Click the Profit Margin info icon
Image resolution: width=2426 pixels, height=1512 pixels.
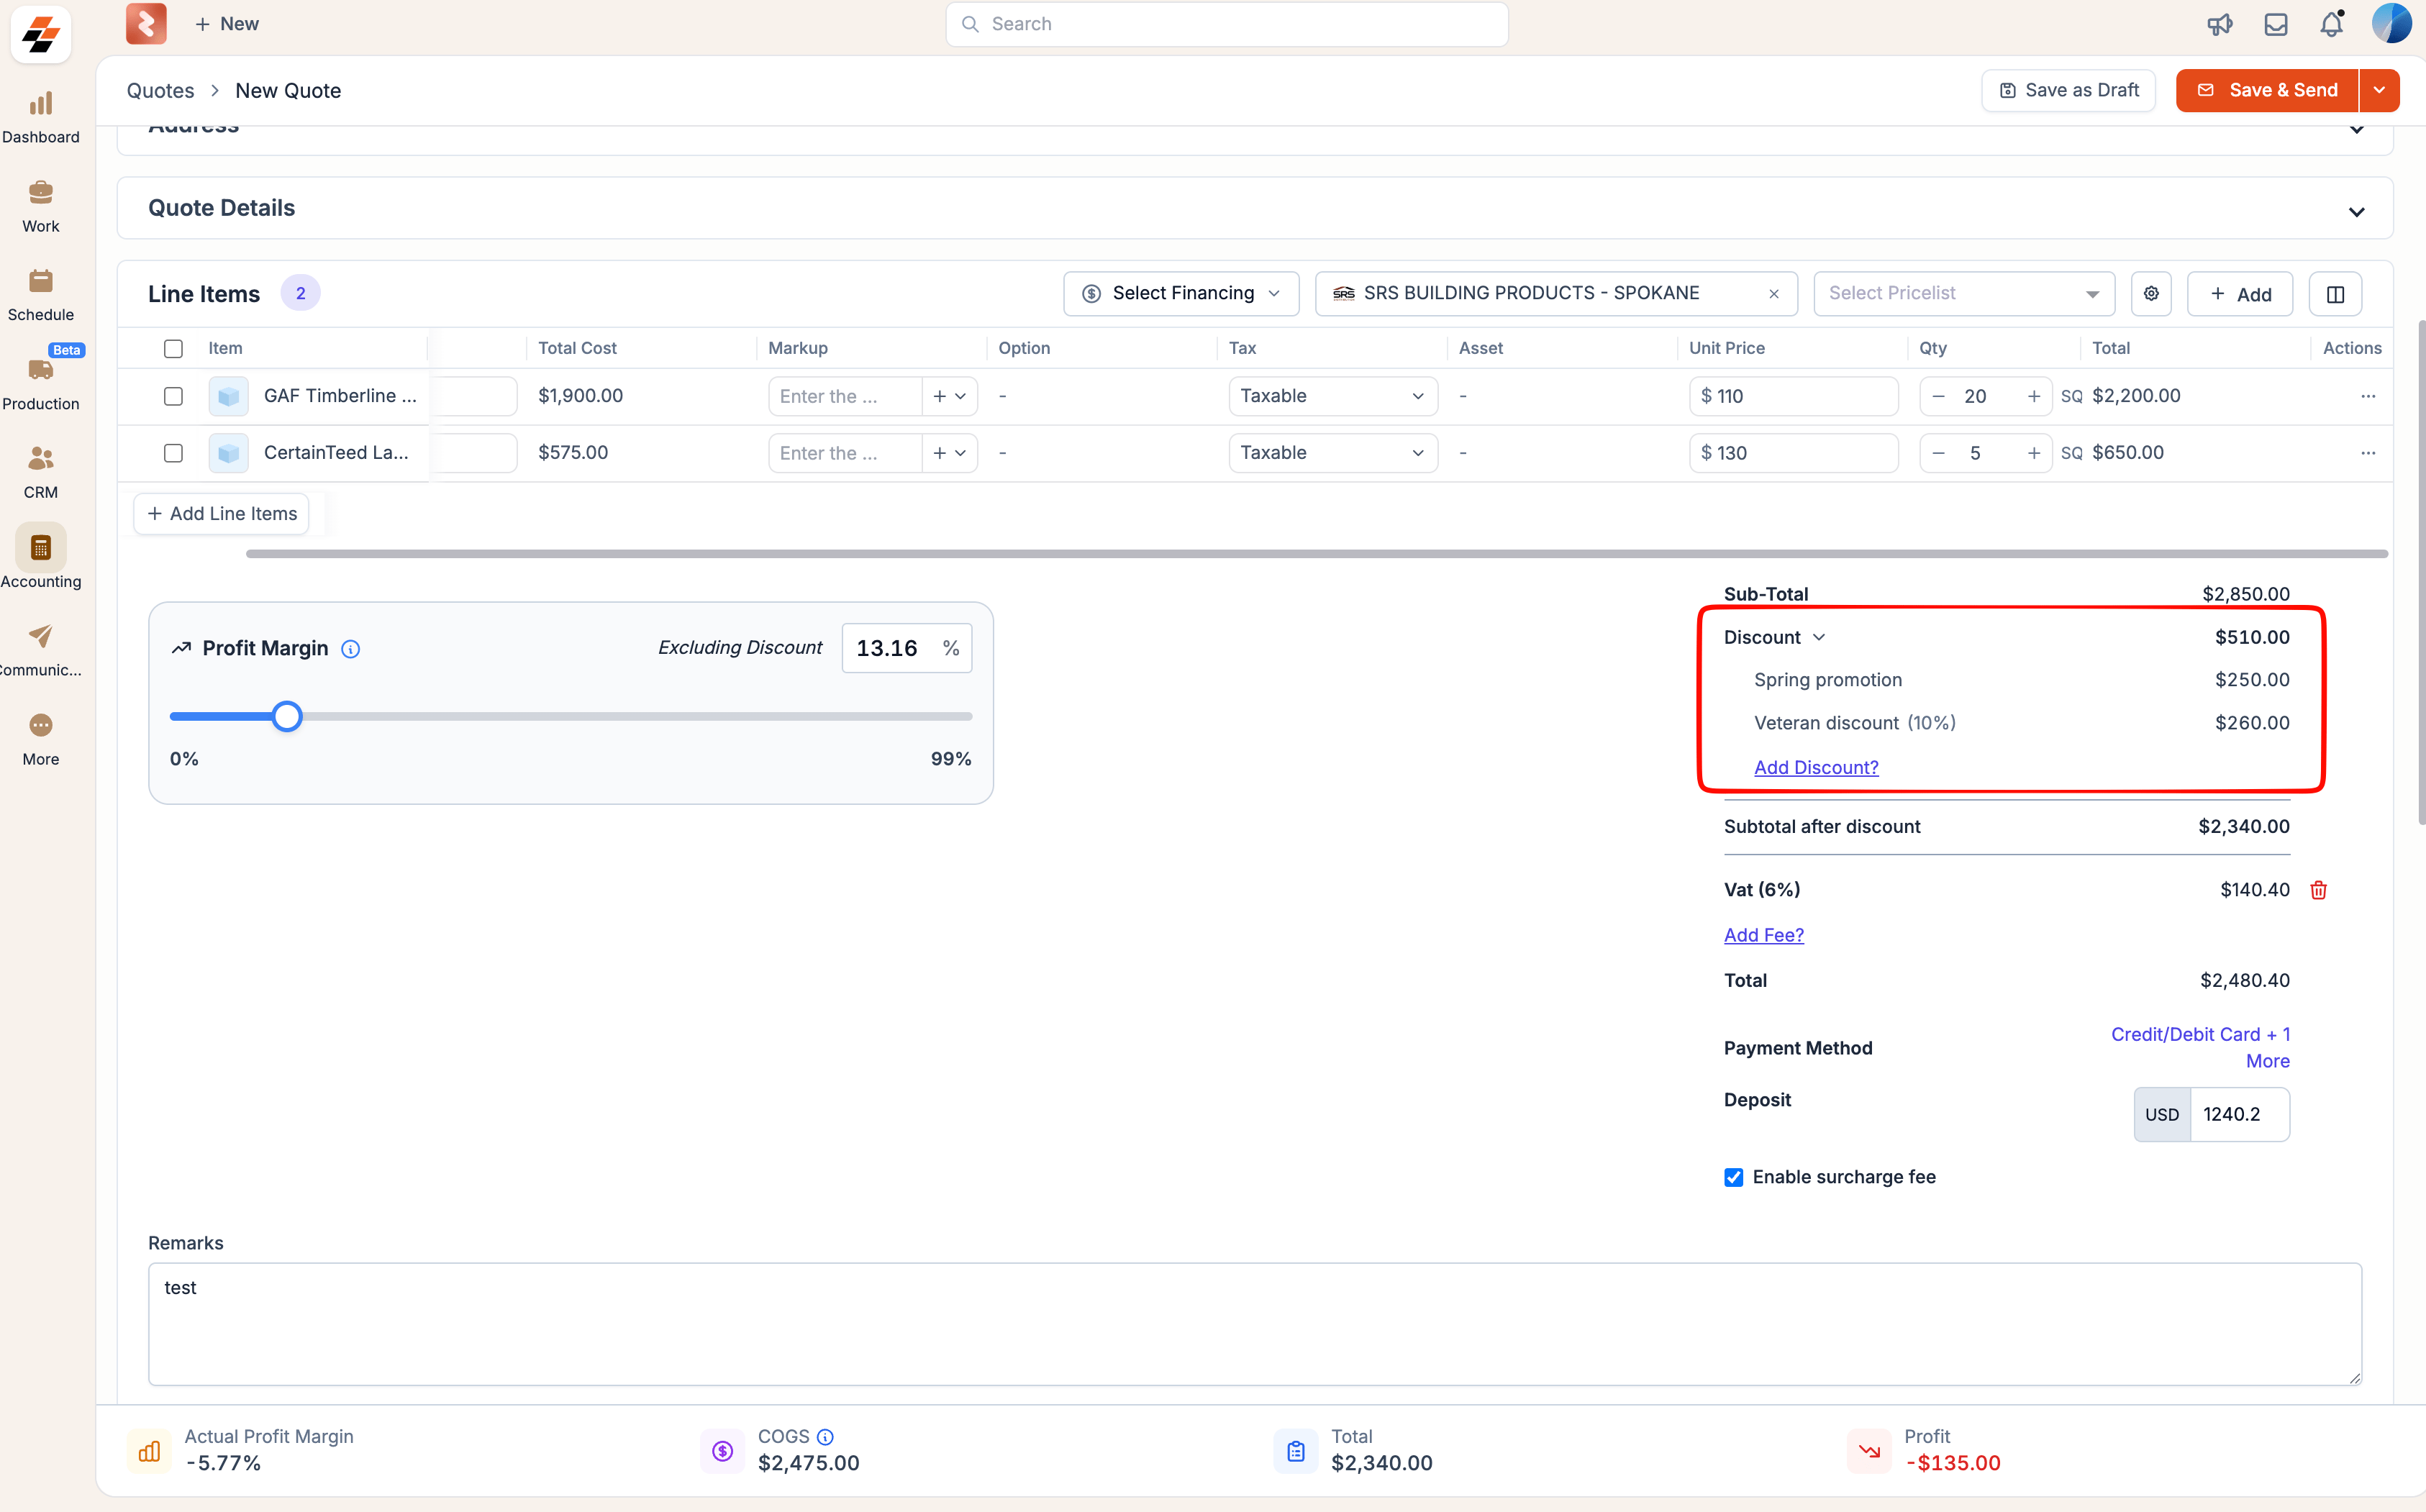(x=350, y=649)
